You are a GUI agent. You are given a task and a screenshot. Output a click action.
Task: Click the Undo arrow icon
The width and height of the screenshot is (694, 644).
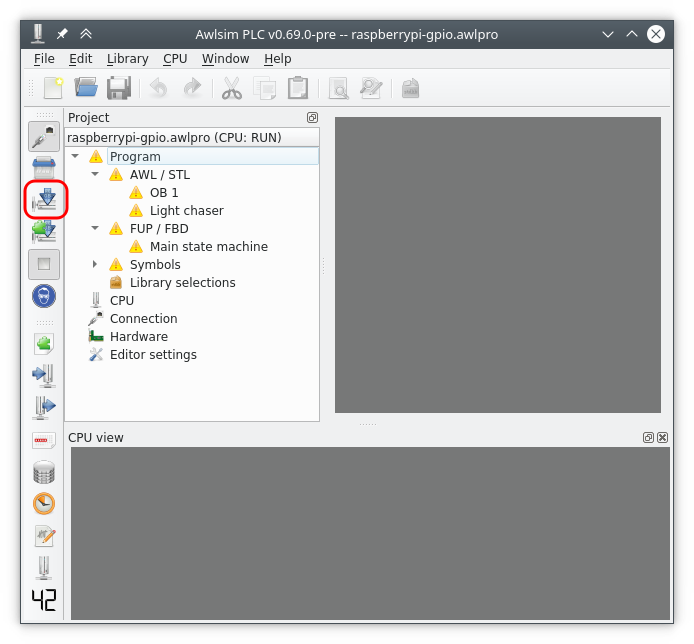158,88
